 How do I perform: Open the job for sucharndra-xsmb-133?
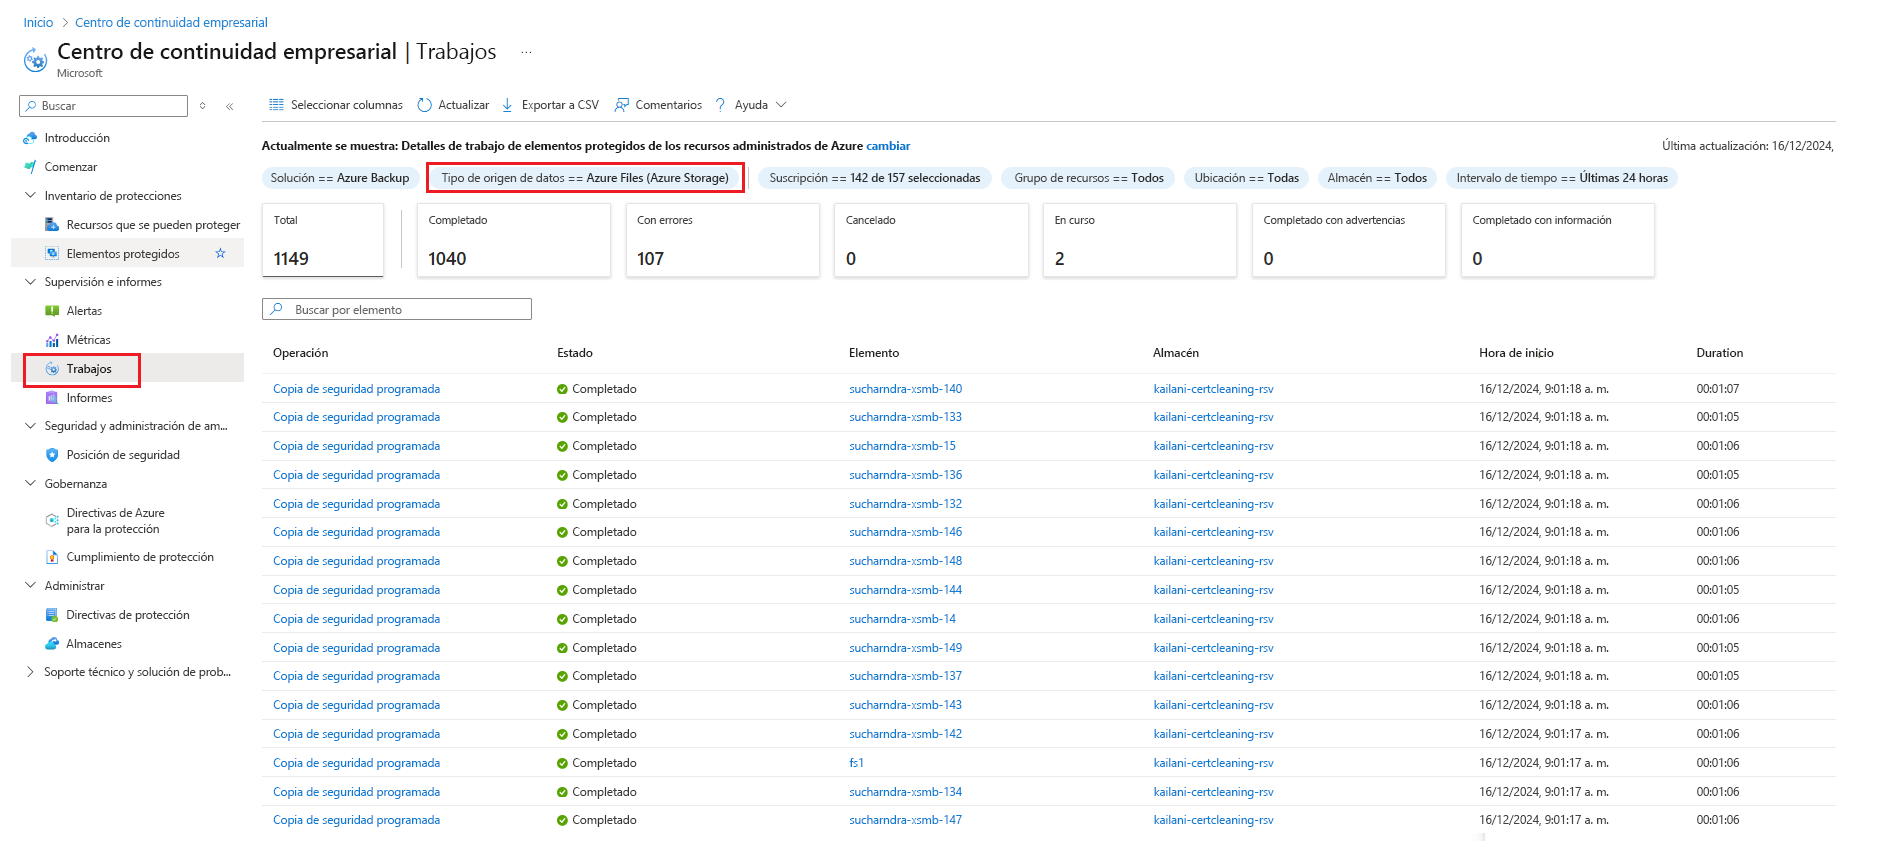click(356, 417)
